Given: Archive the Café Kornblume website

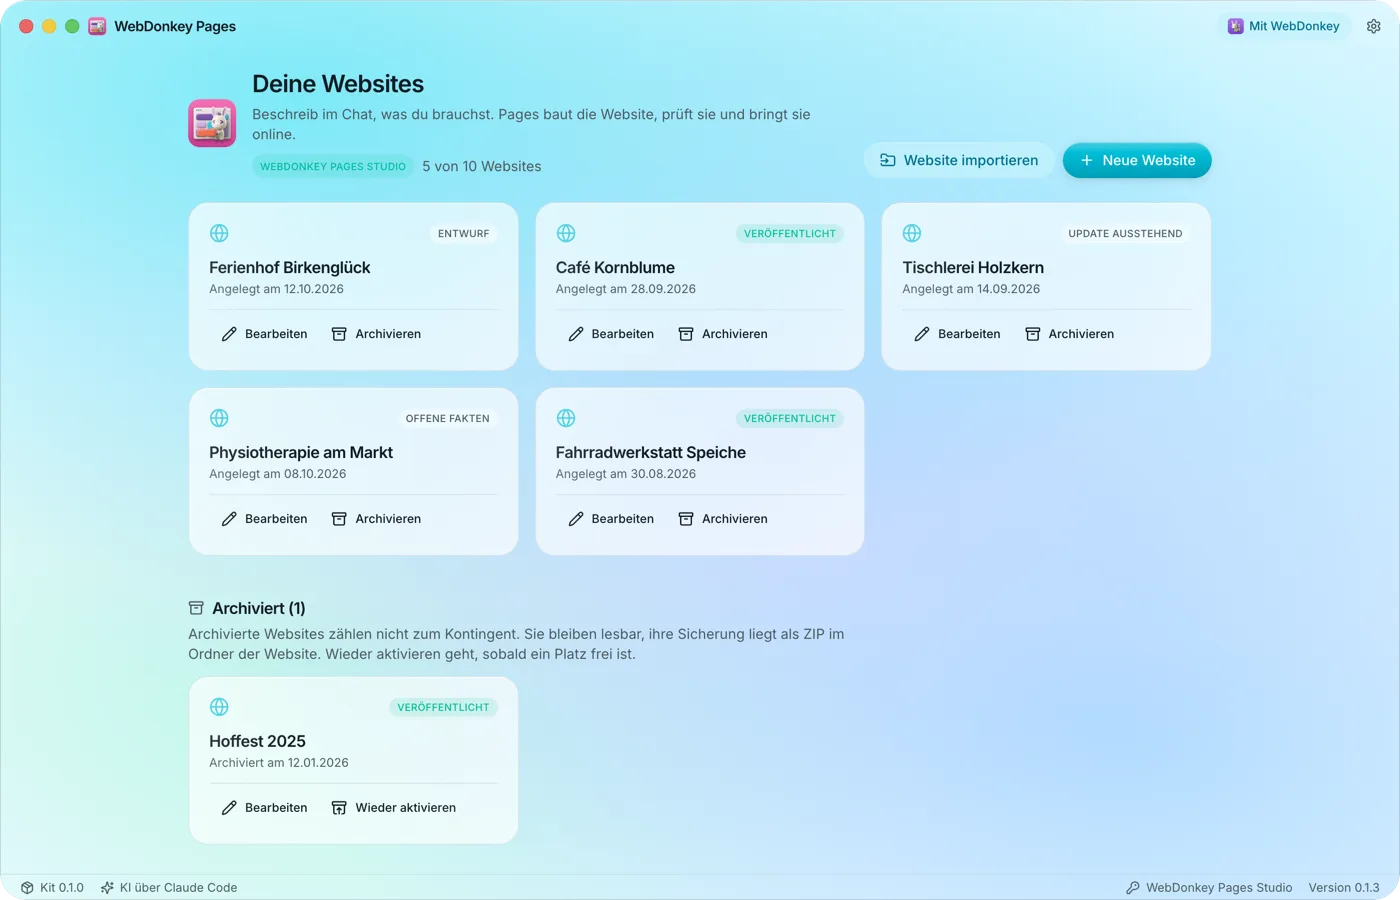Looking at the screenshot, I should coord(723,334).
